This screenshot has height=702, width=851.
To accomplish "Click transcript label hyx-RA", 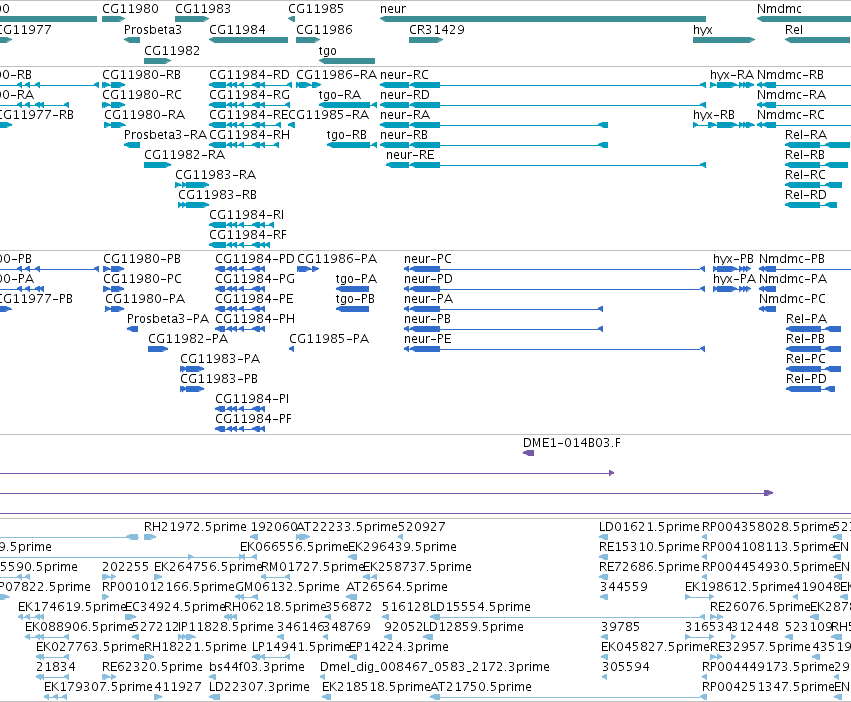I will [732, 75].
